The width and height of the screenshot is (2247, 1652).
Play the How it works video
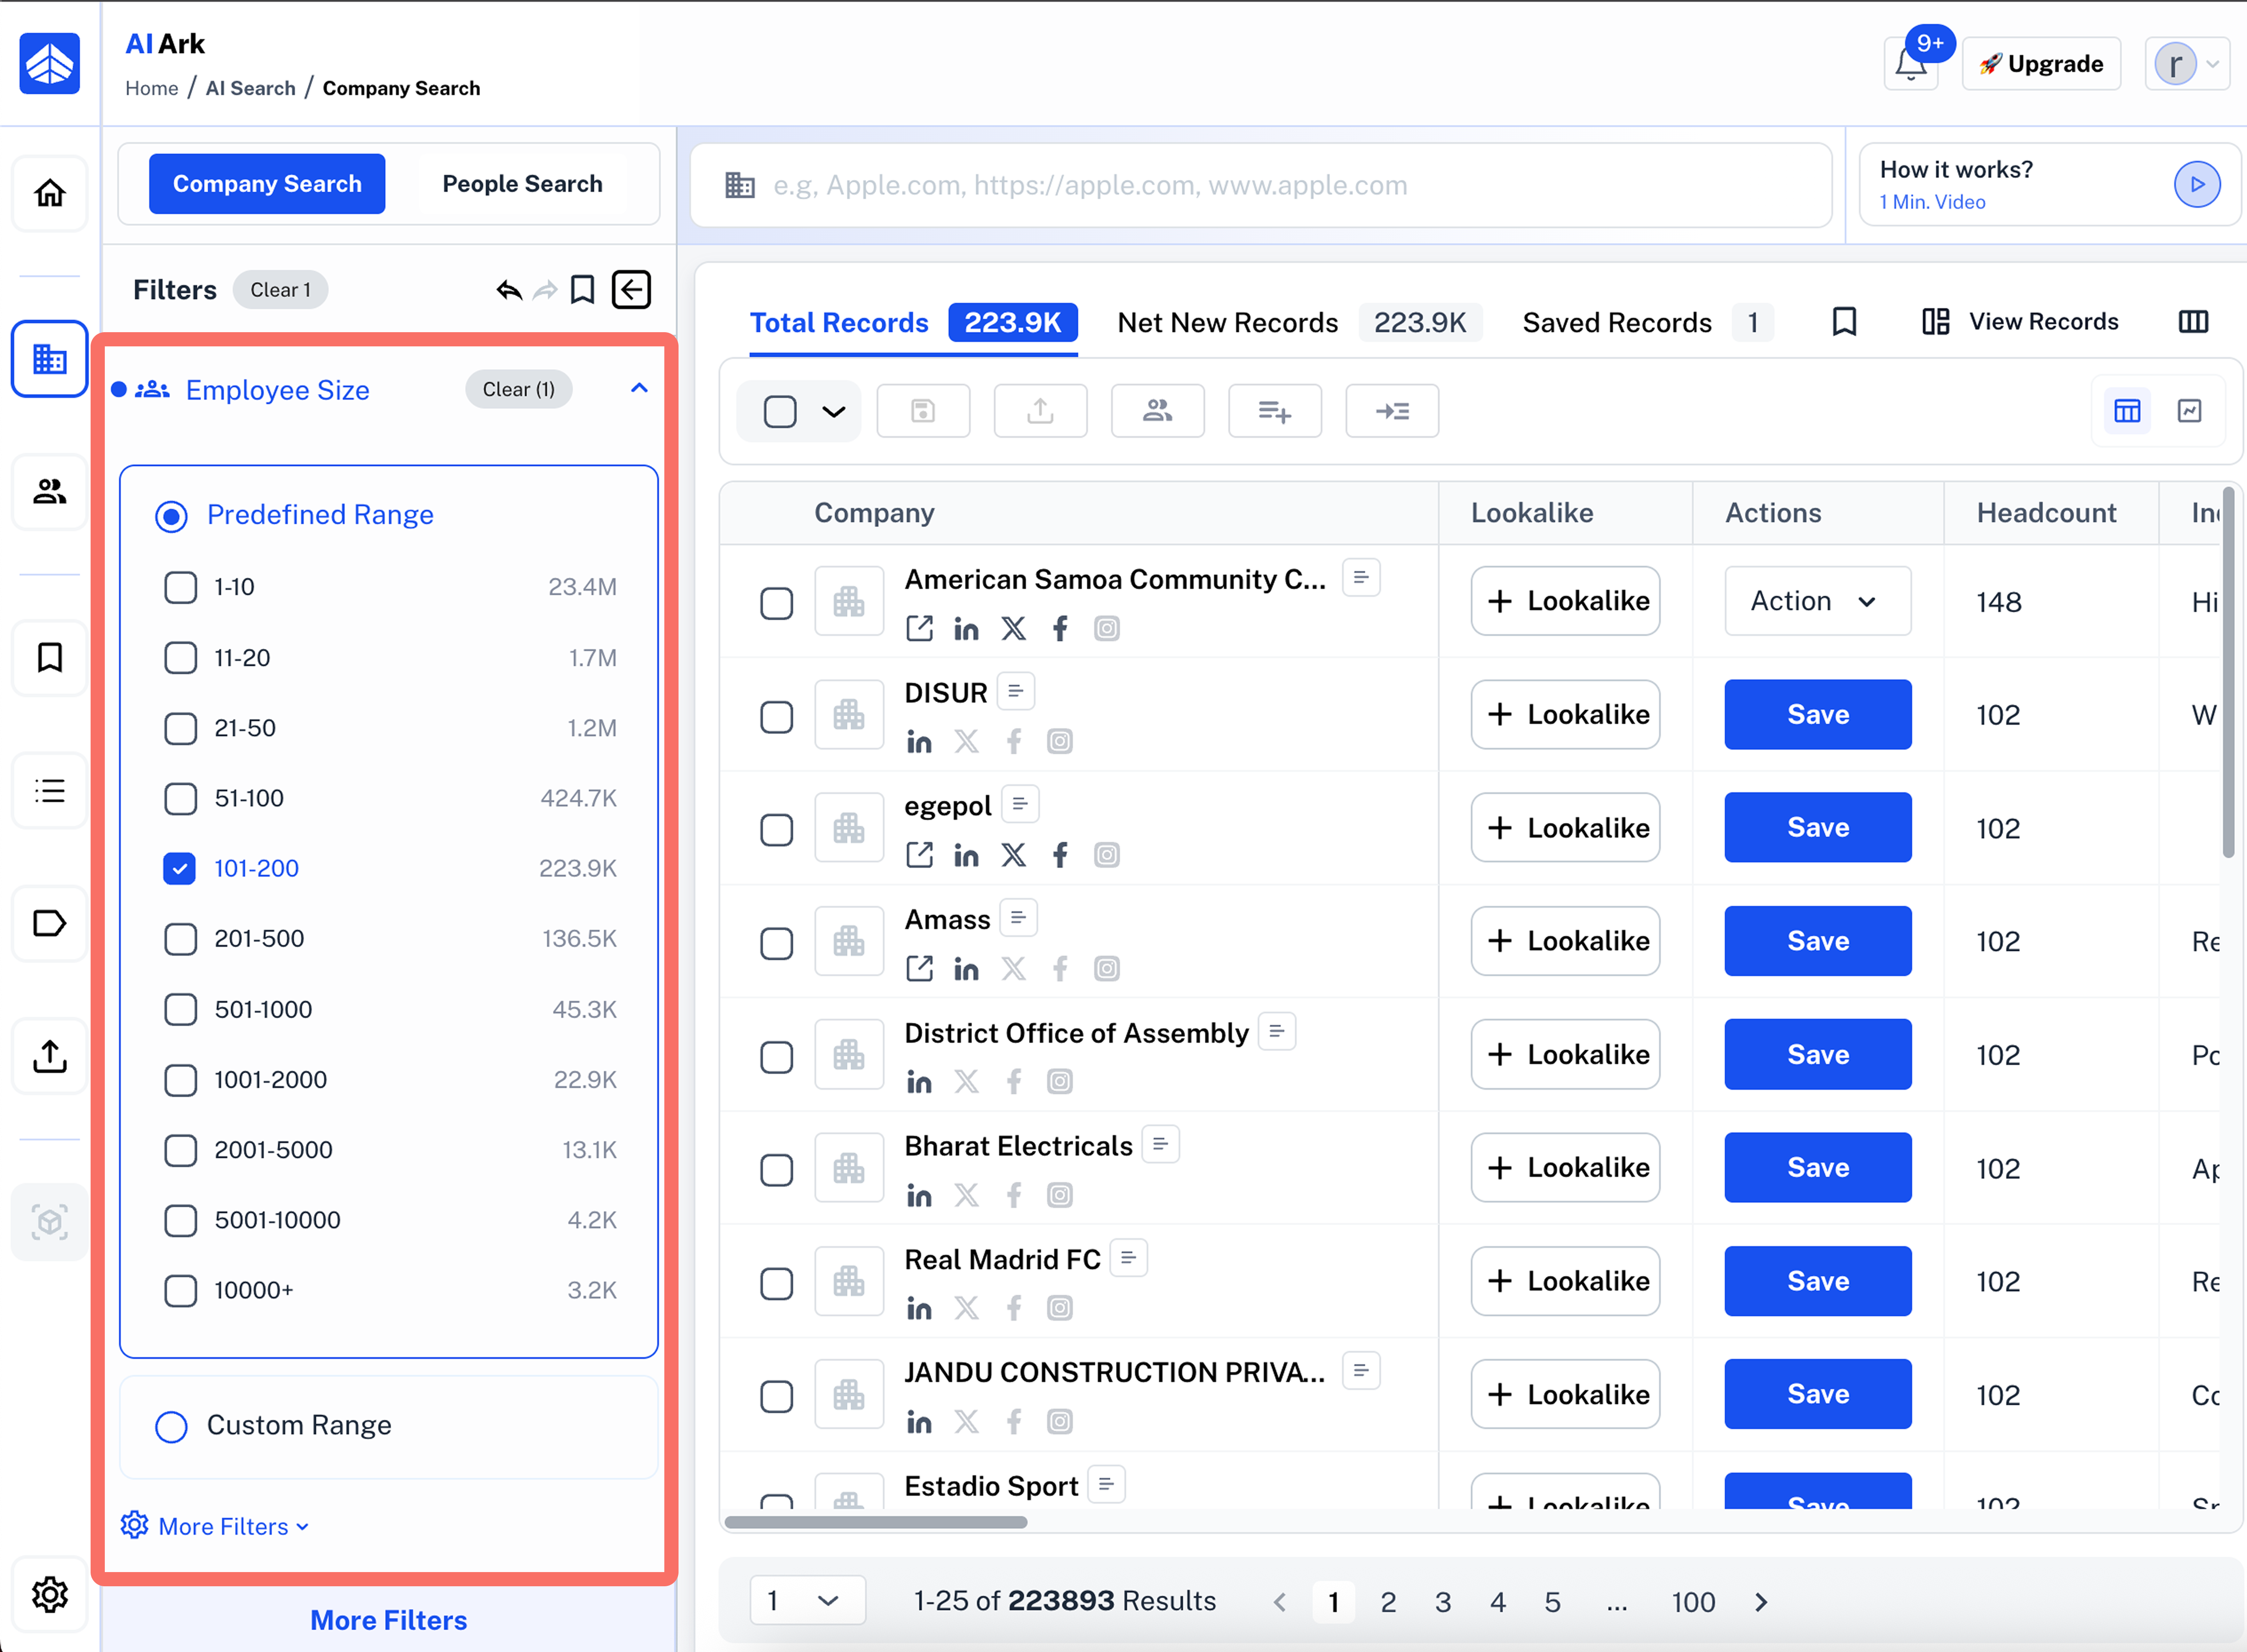pyautogui.click(x=2197, y=184)
